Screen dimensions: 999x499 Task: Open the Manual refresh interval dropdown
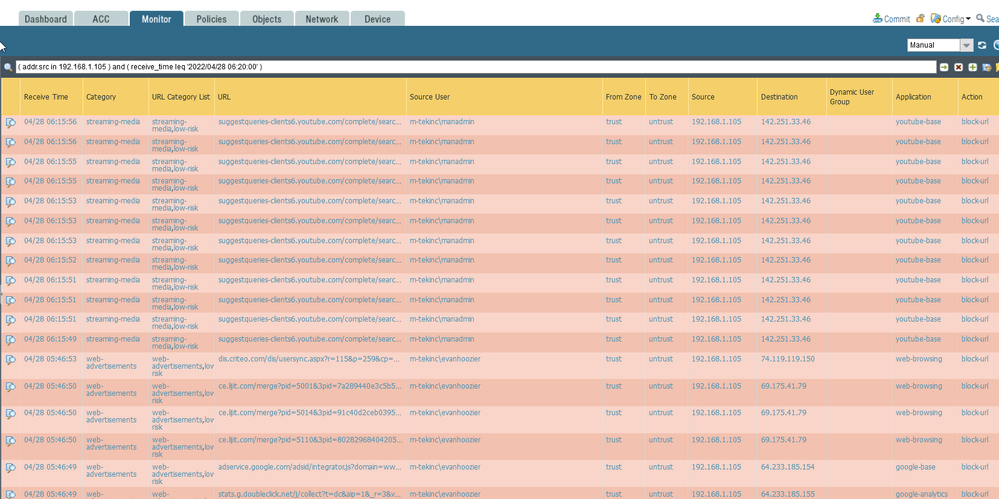tap(966, 45)
